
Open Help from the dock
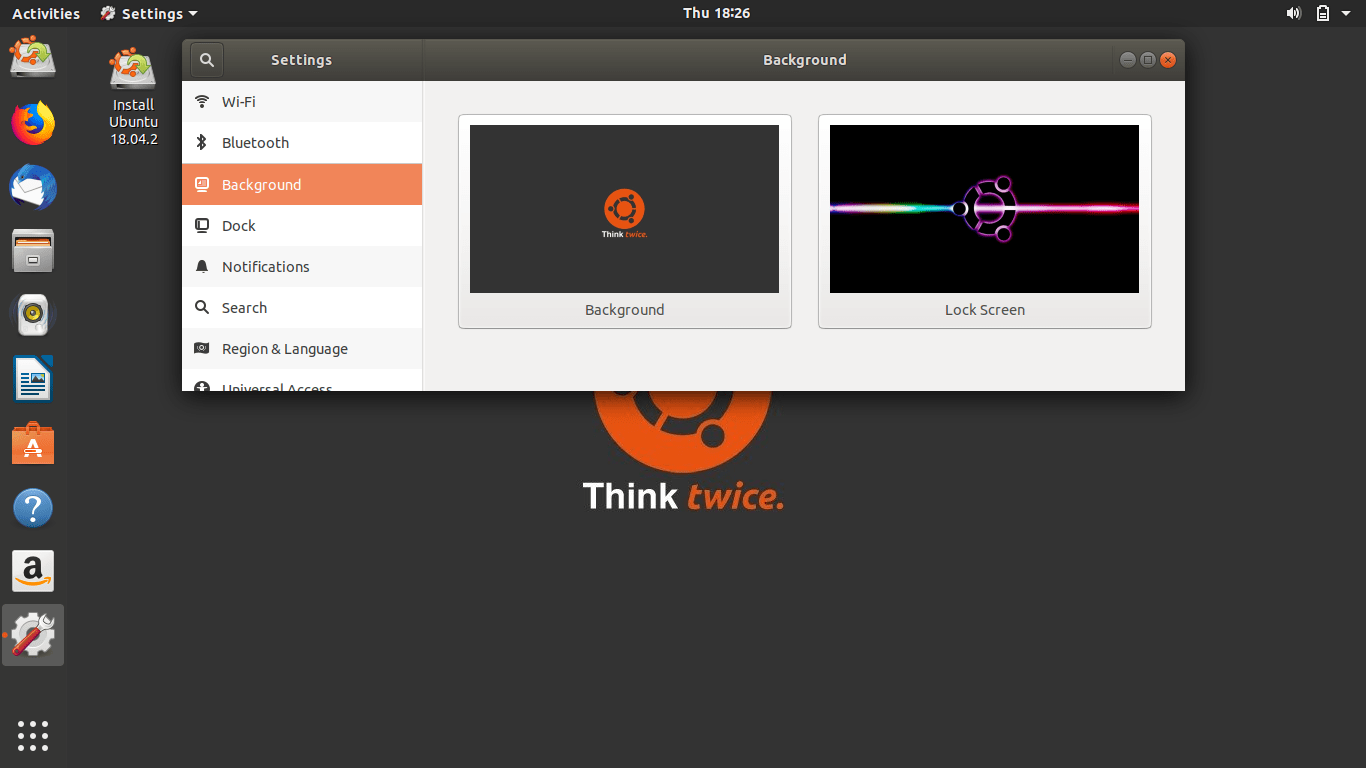33,508
